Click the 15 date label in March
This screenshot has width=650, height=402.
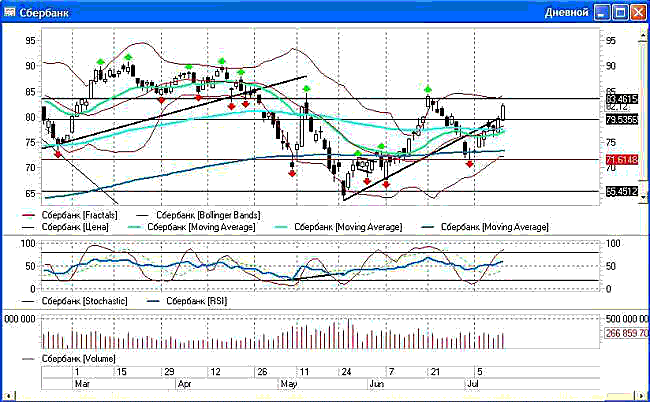(x=121, y=372)
